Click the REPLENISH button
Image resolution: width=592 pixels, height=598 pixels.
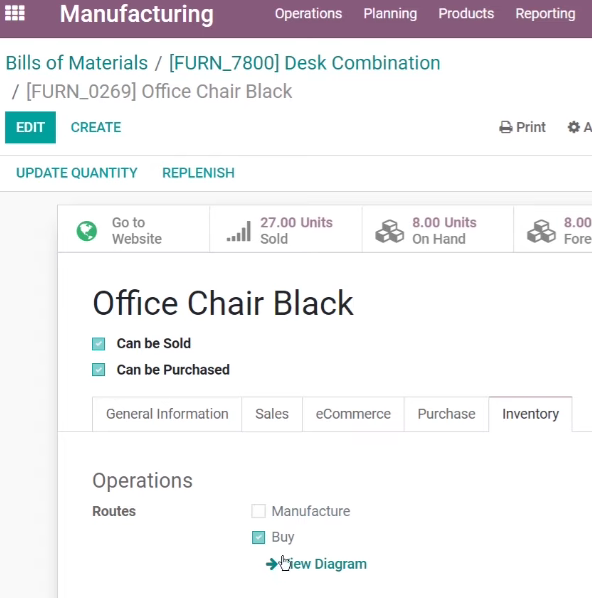198,173
